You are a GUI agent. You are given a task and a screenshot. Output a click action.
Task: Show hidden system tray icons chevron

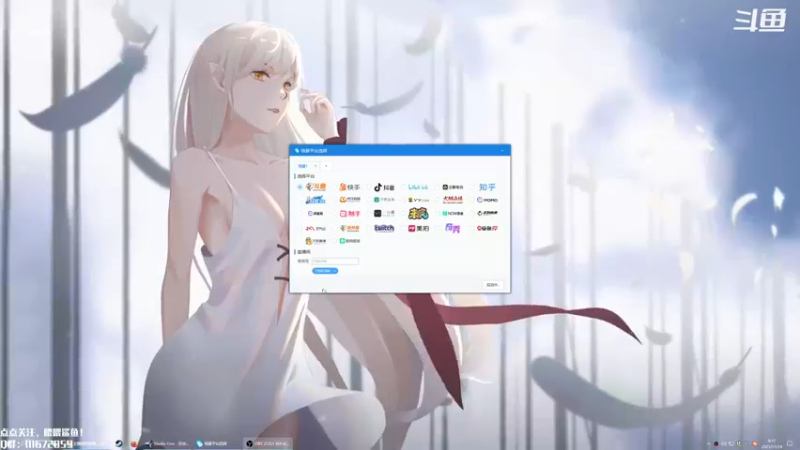[709, 443]
